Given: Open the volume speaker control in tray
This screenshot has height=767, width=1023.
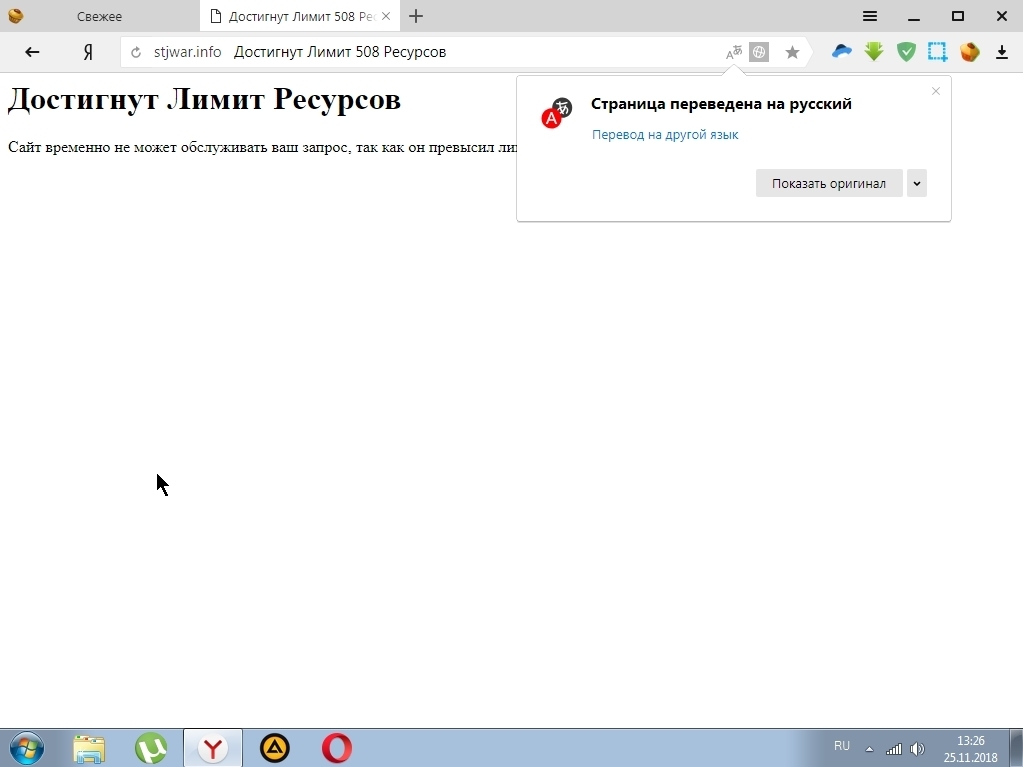Looking at the screenshot, I should [x=917, y=748].
